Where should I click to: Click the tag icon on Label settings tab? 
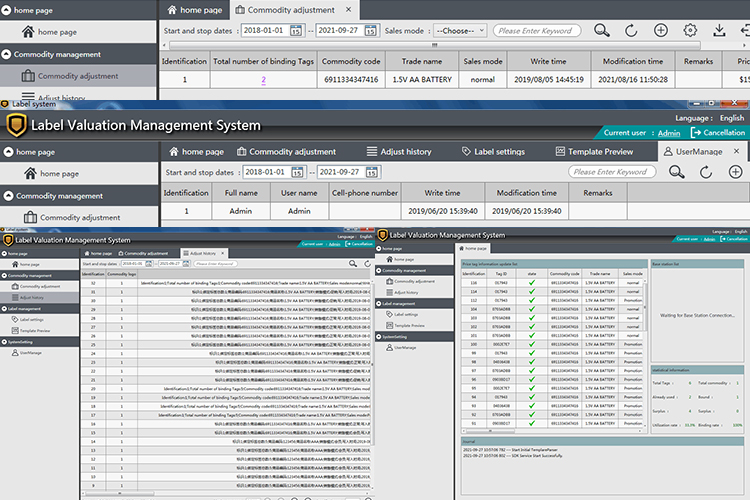tap(467, 152)
